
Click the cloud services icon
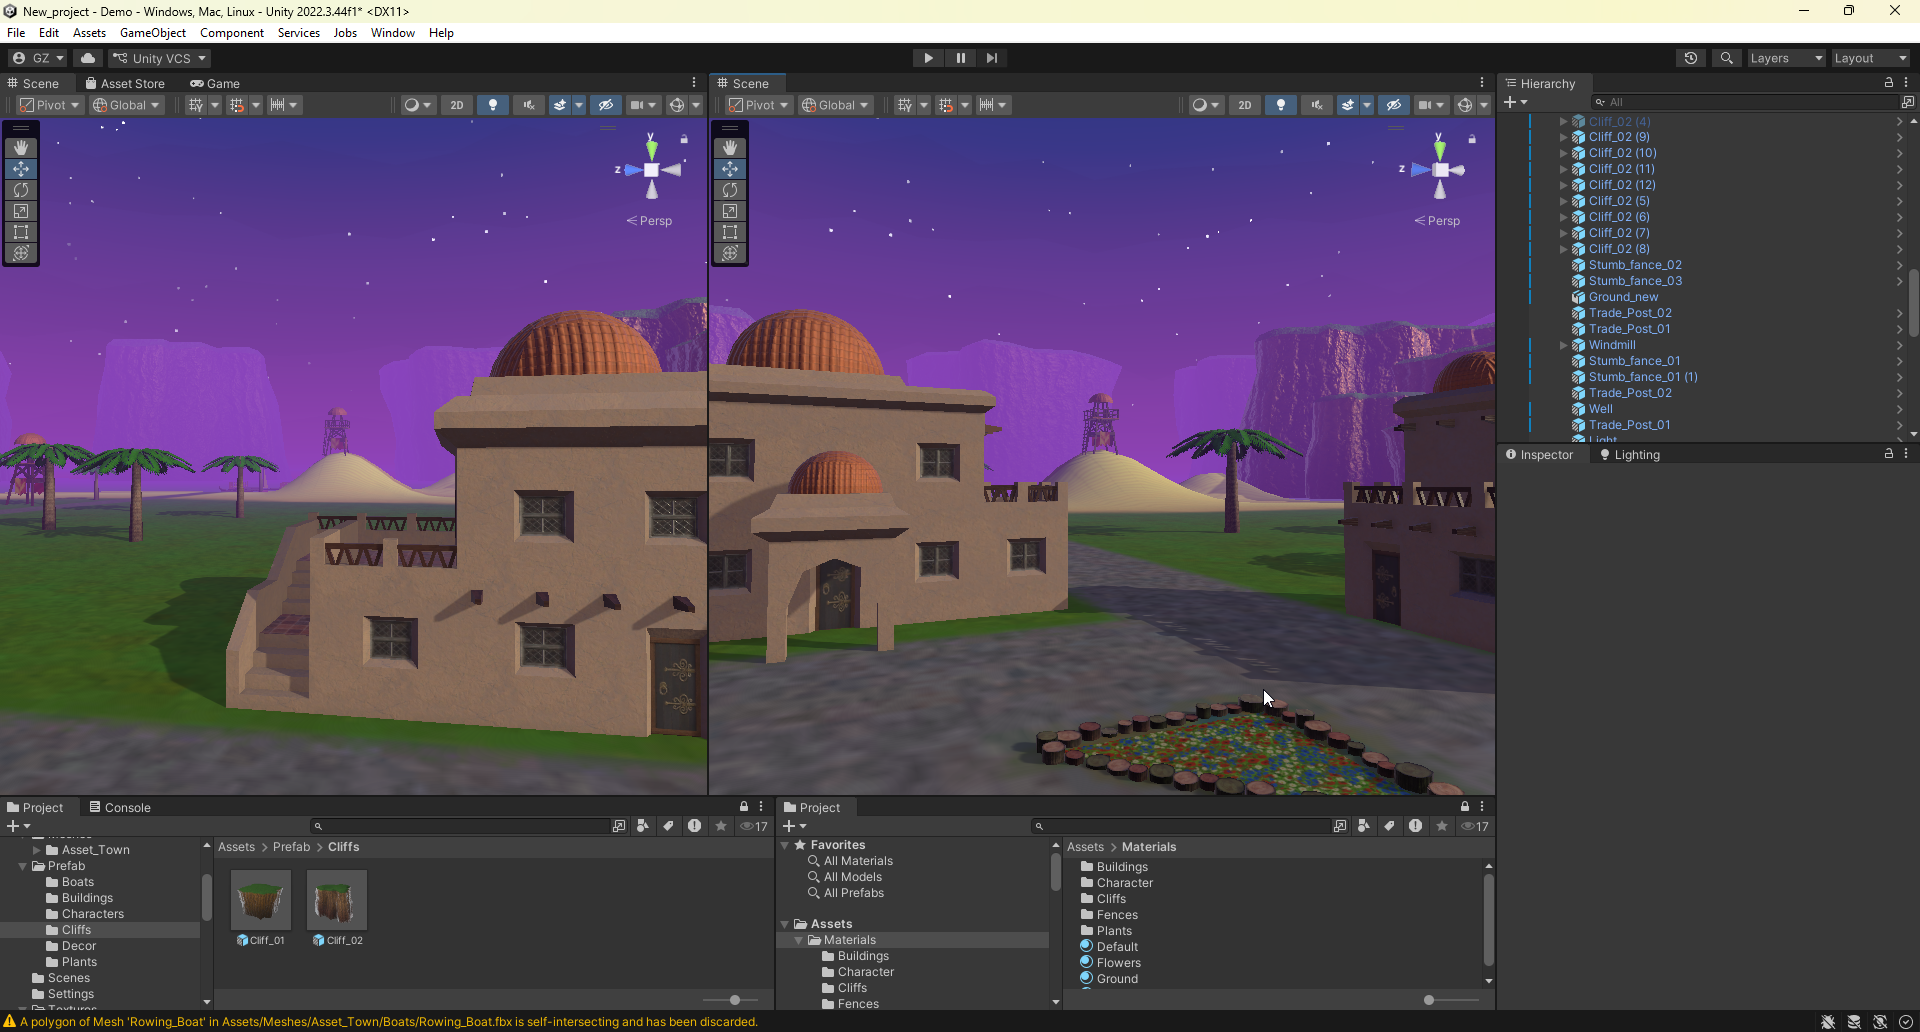[88, 58]
